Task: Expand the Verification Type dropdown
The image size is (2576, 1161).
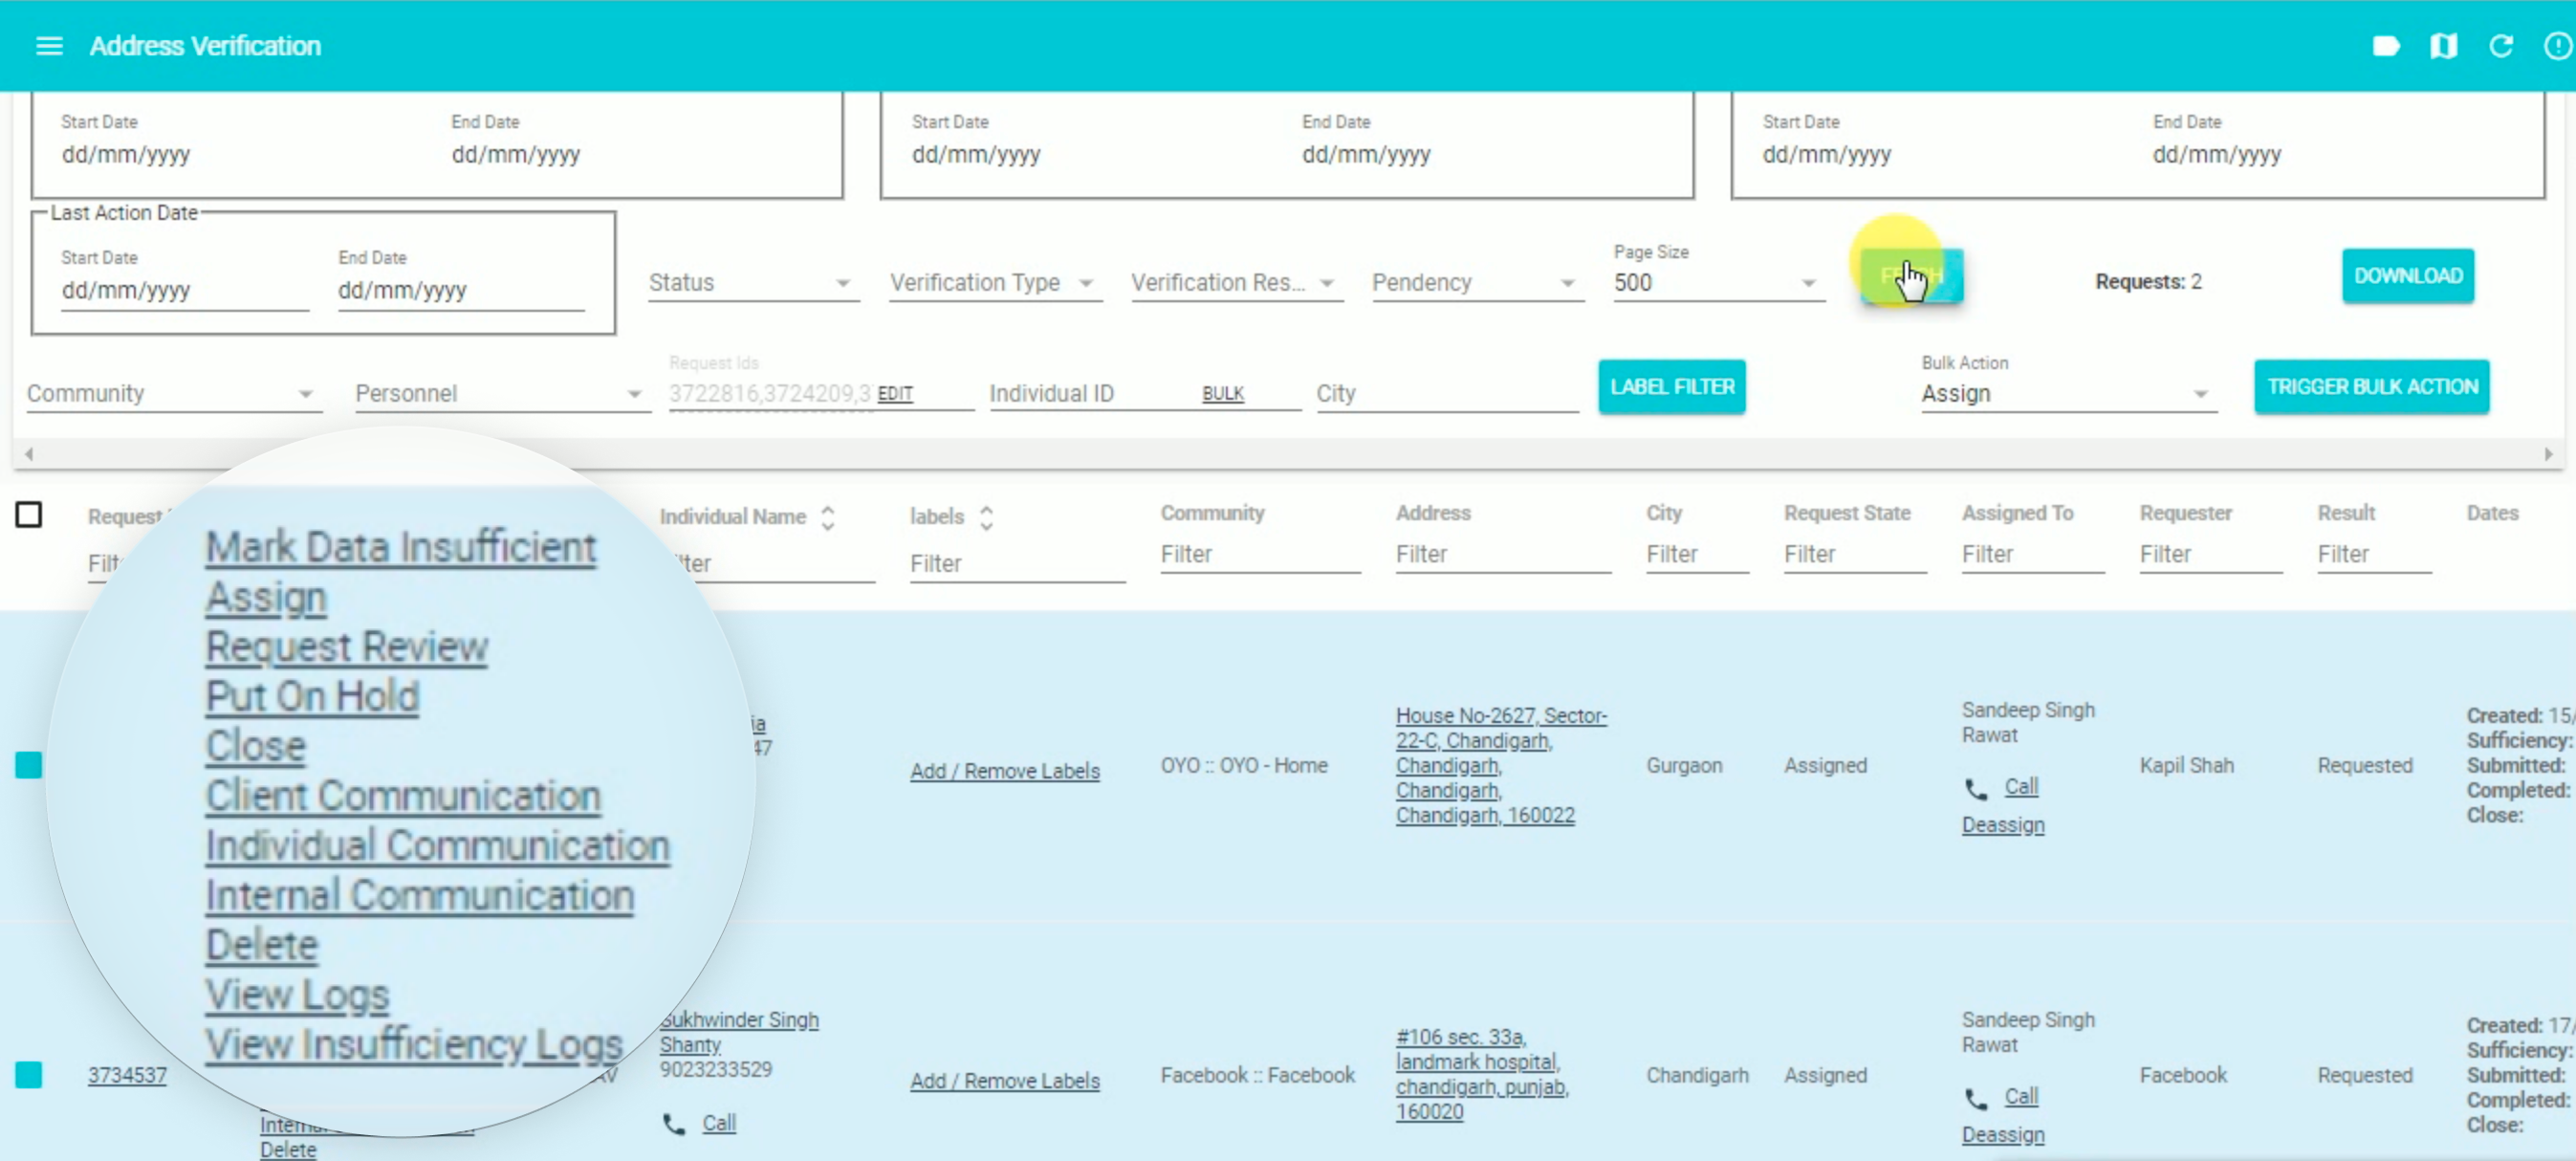Action: click(995, 283)
